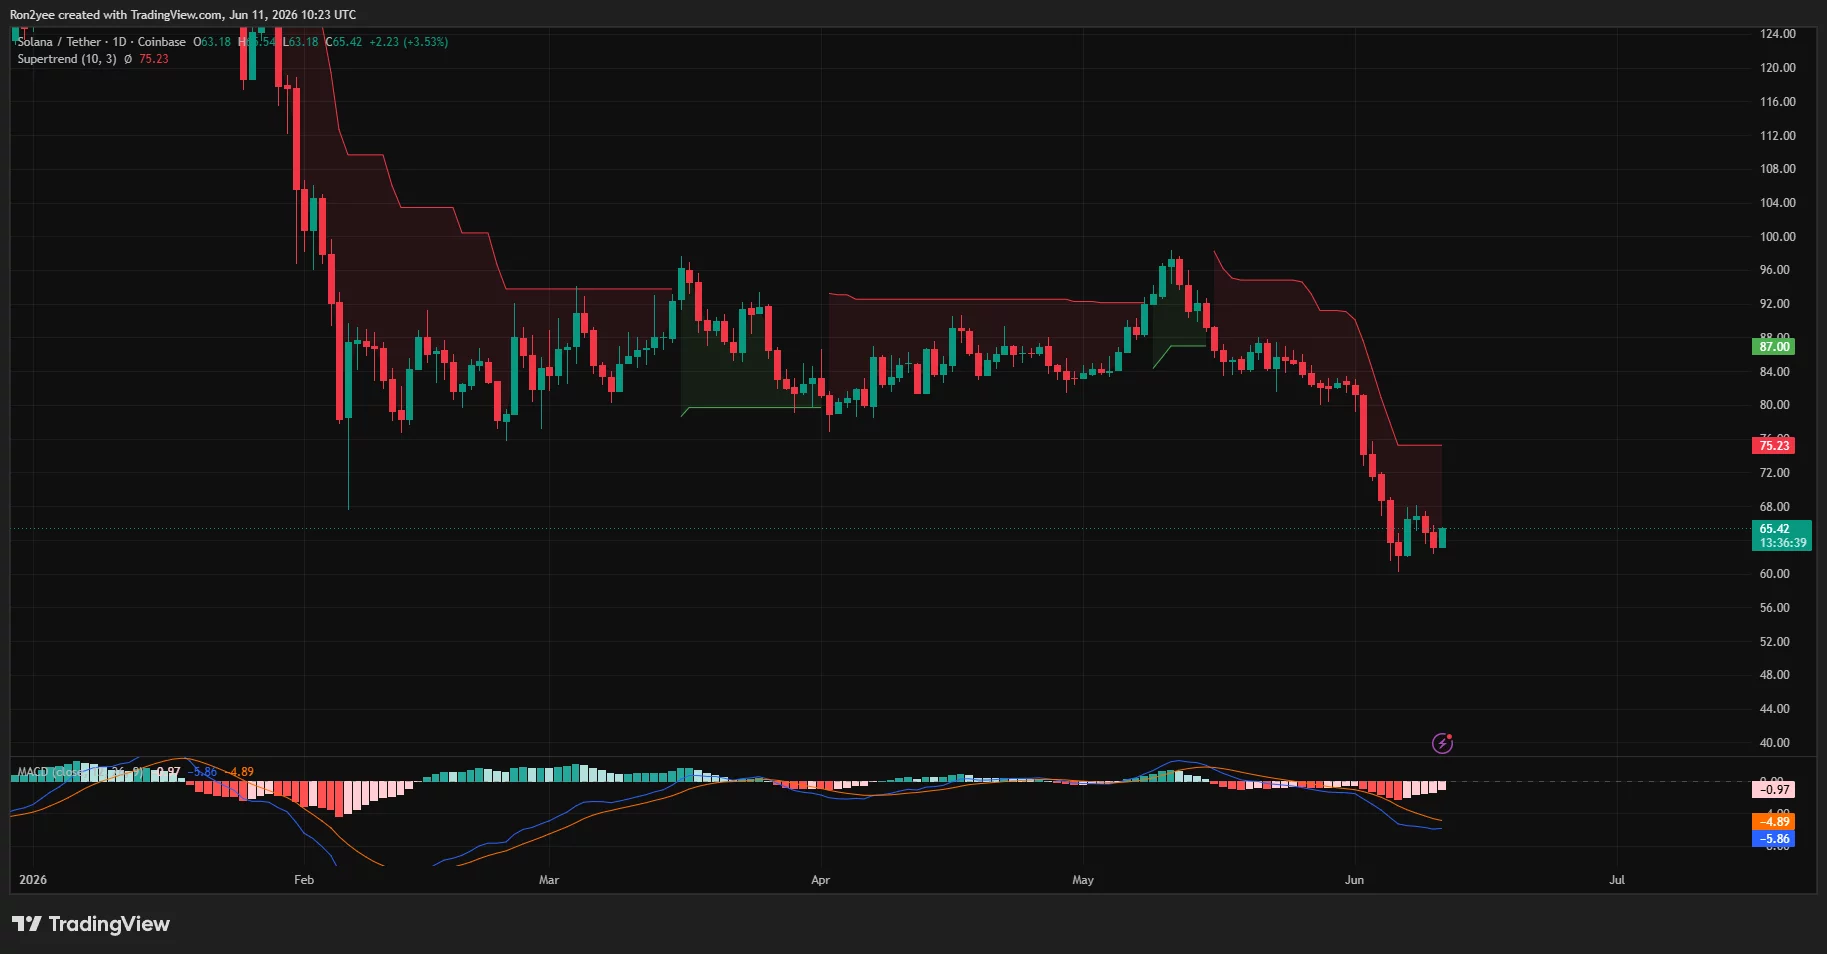
Task: Click the Mar label on time axis
Action: [549, 880]
